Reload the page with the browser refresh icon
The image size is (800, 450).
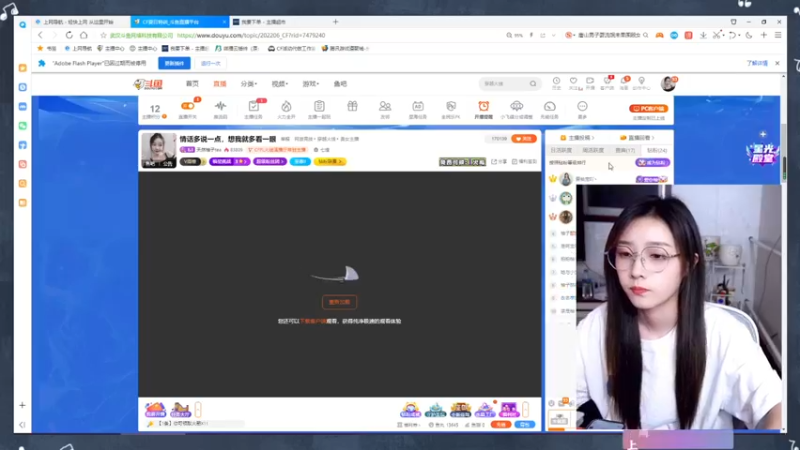69,35
